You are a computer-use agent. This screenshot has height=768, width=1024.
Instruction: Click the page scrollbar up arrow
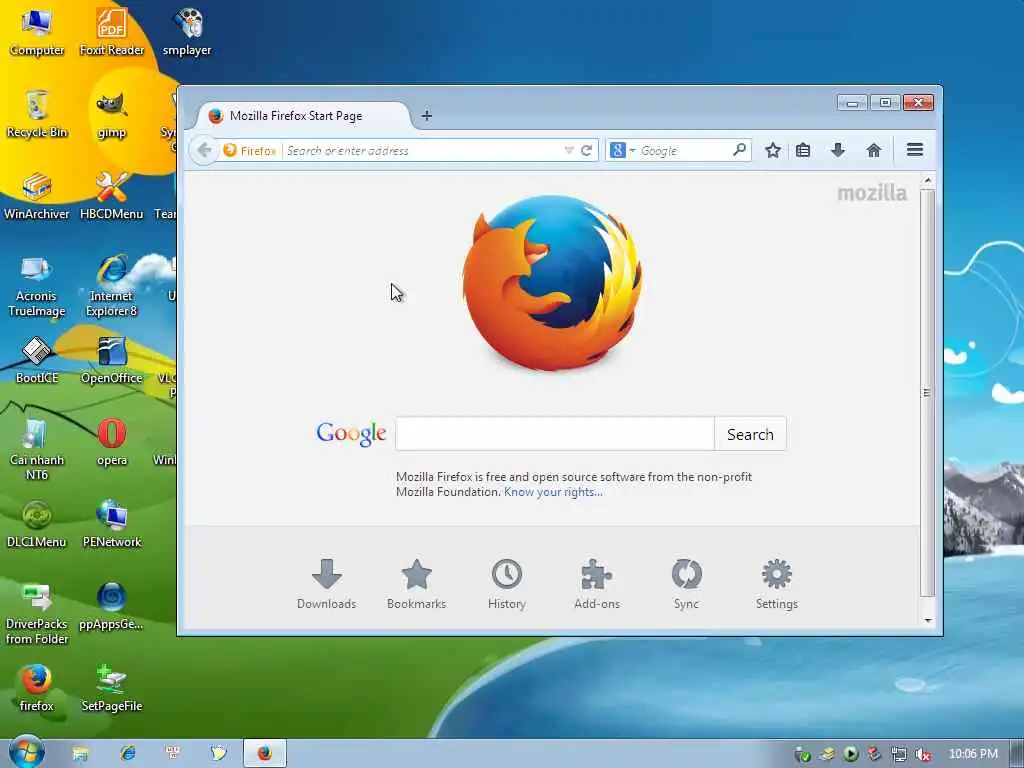point(927,180)
